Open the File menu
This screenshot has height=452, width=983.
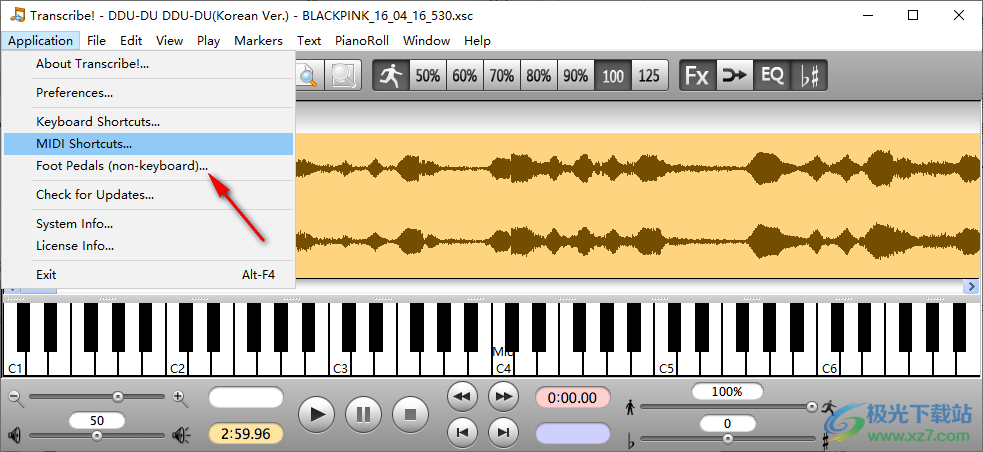[97, 41]
